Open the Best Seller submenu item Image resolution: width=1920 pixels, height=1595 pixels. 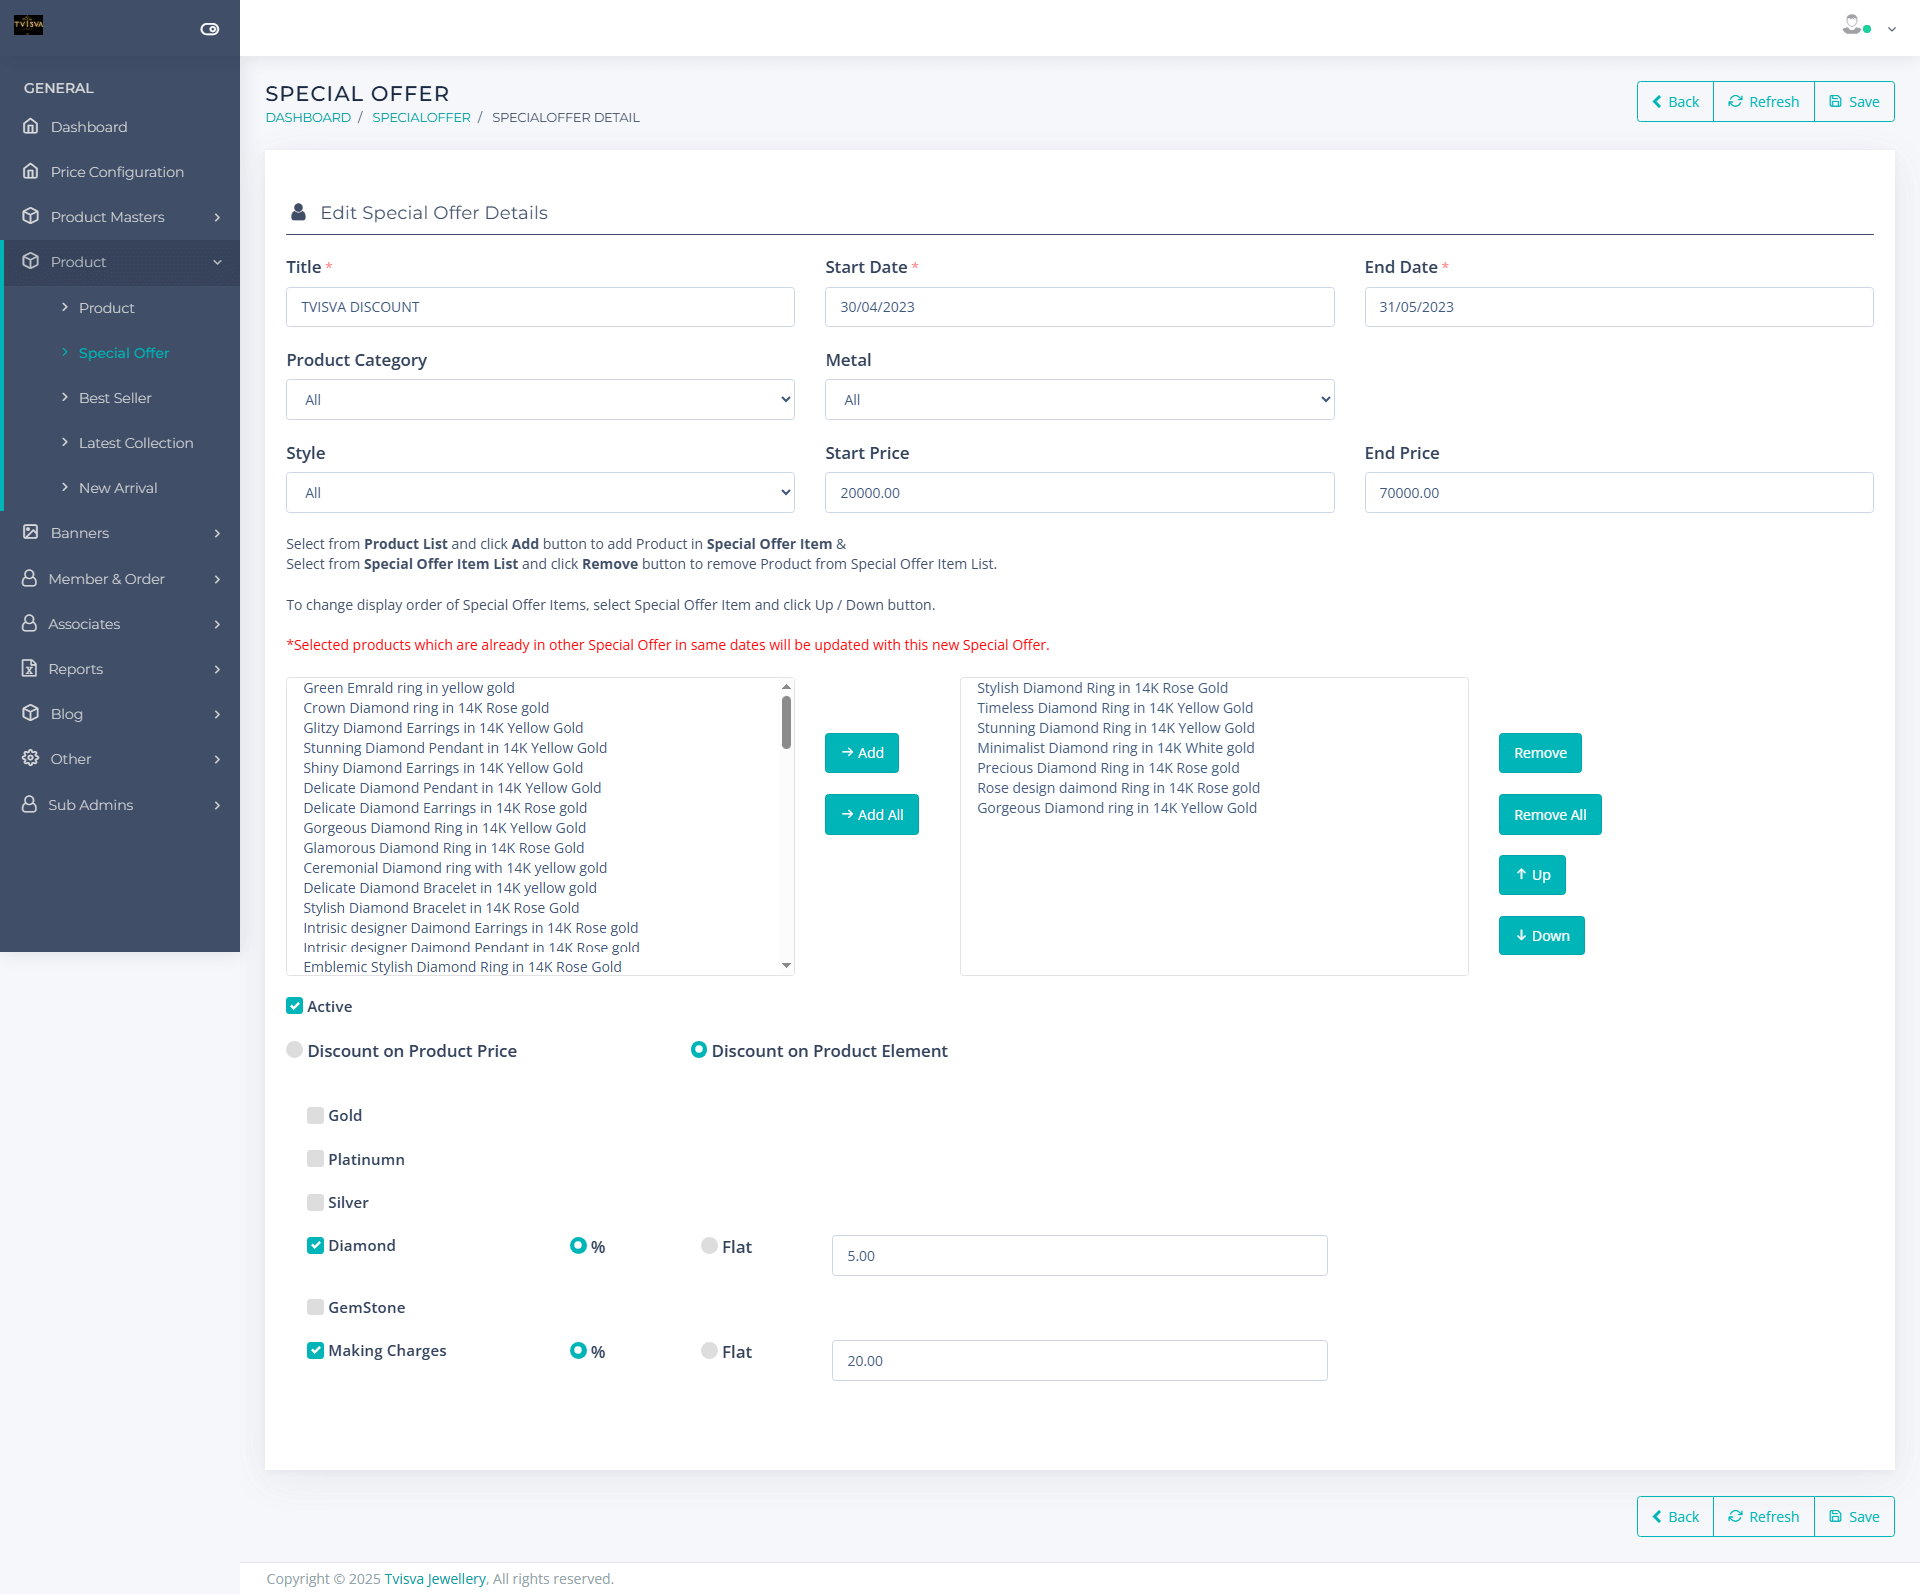[x=115, y=397]
